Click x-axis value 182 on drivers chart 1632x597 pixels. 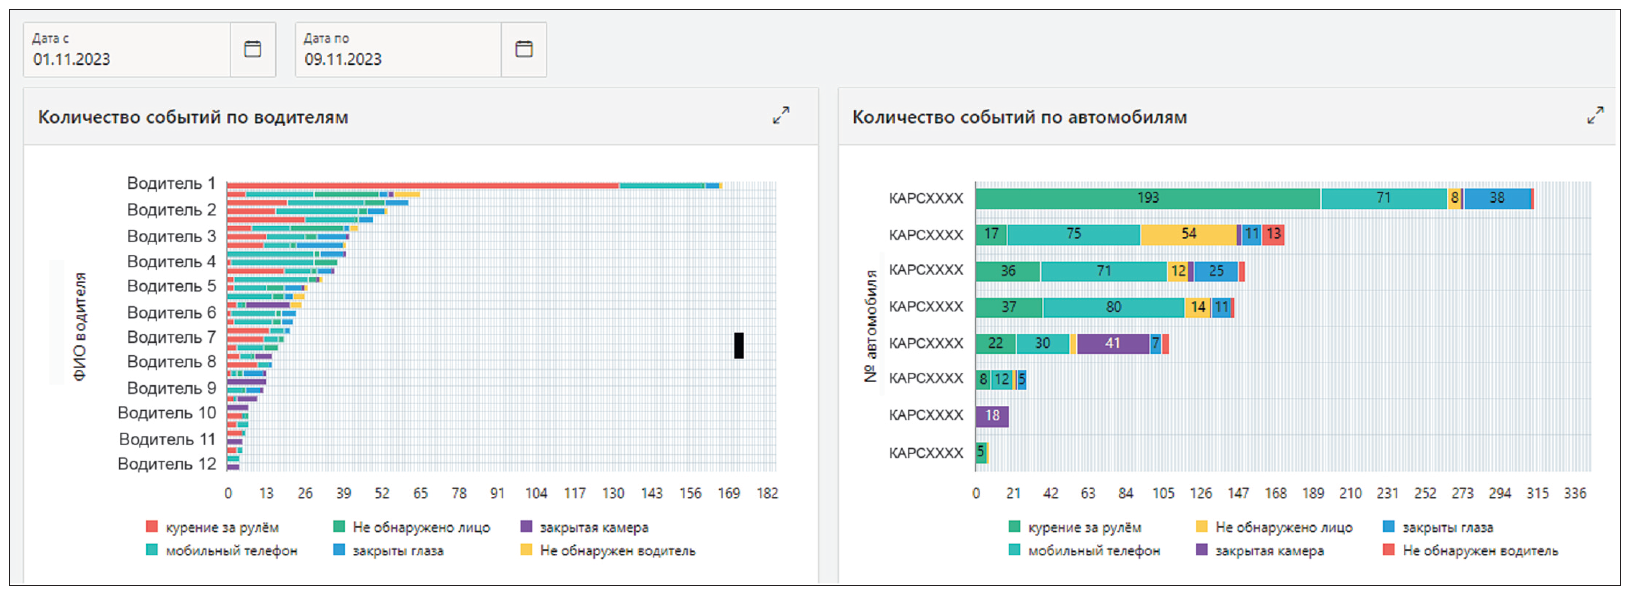767,493
